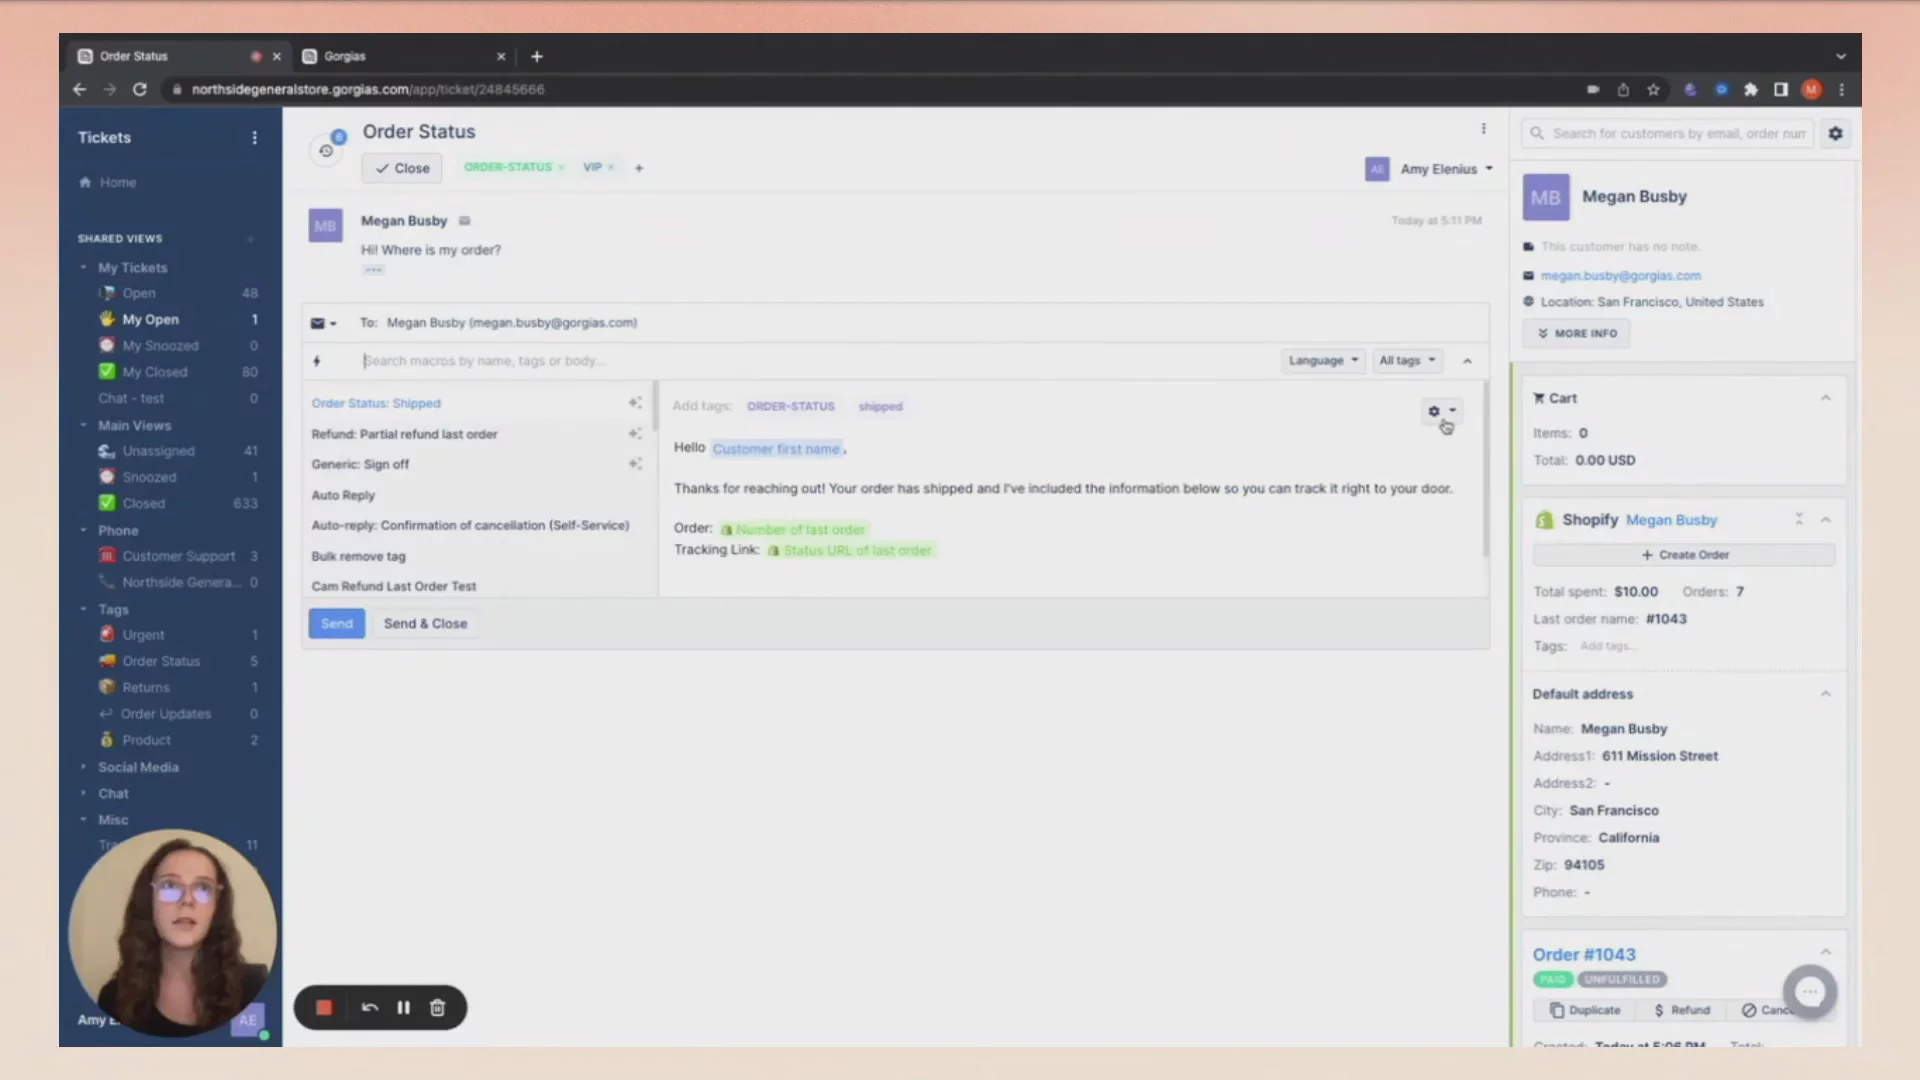
Task: Collapse the Order #1043 section
Action: click(1826, 952)
